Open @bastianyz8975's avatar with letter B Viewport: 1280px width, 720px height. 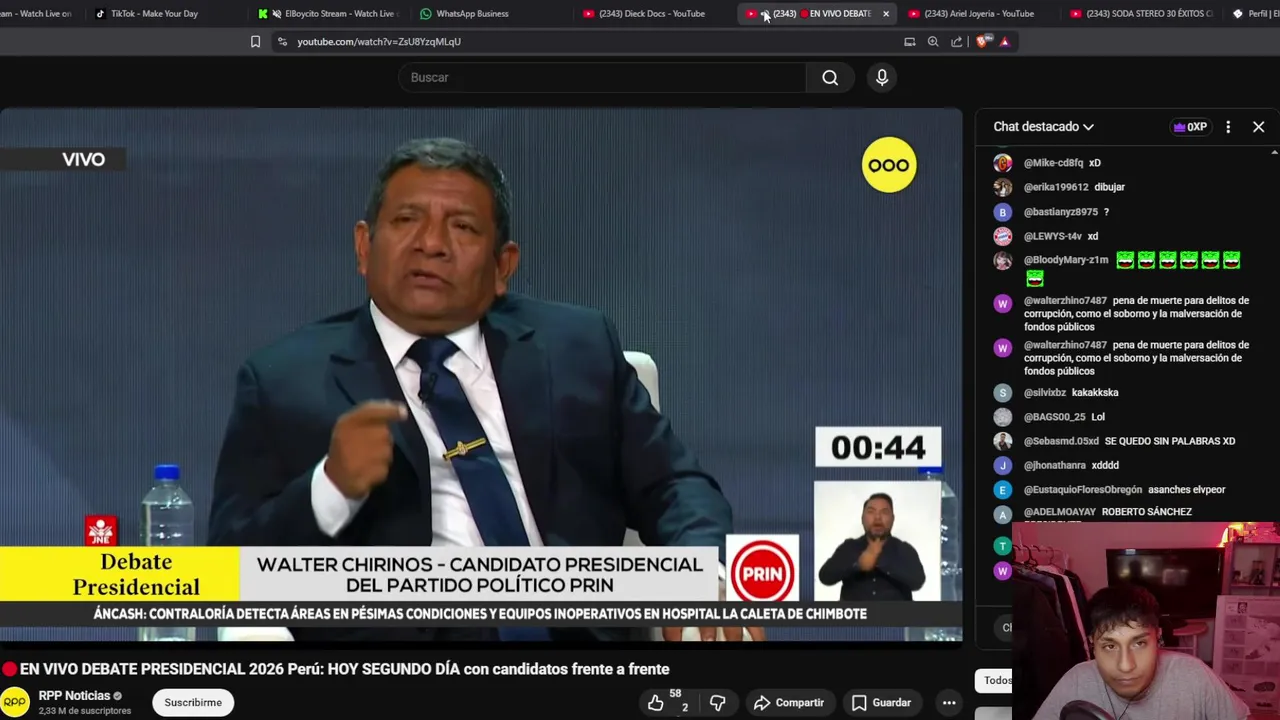(x=1002, y=212)
